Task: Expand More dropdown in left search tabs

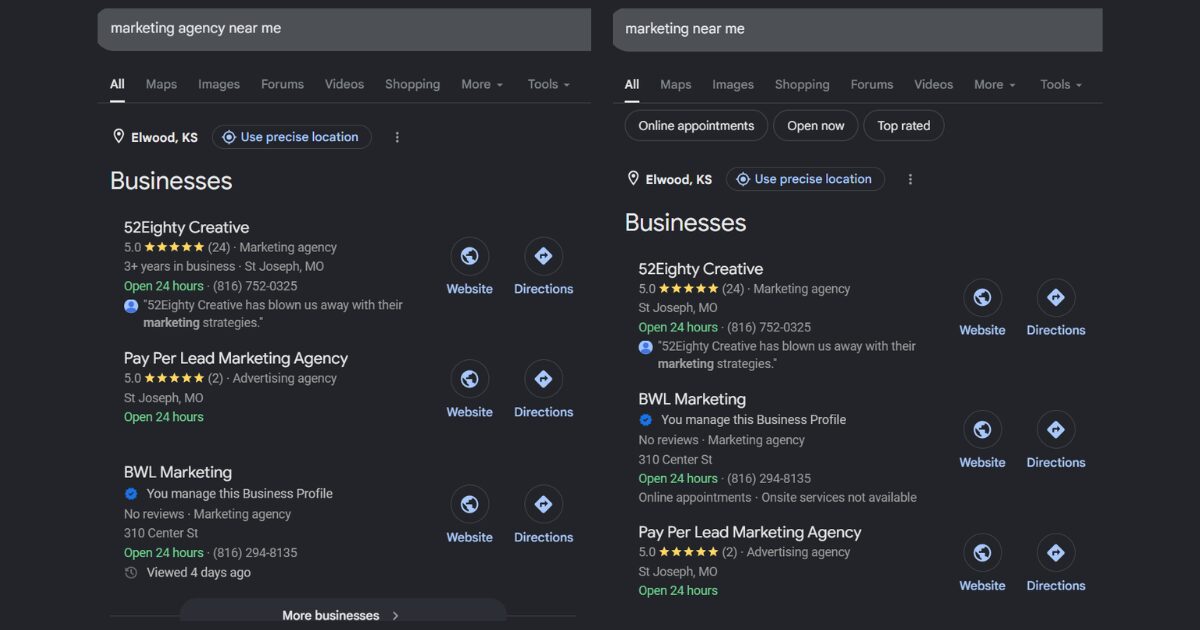Action: (x=482, y=84)
